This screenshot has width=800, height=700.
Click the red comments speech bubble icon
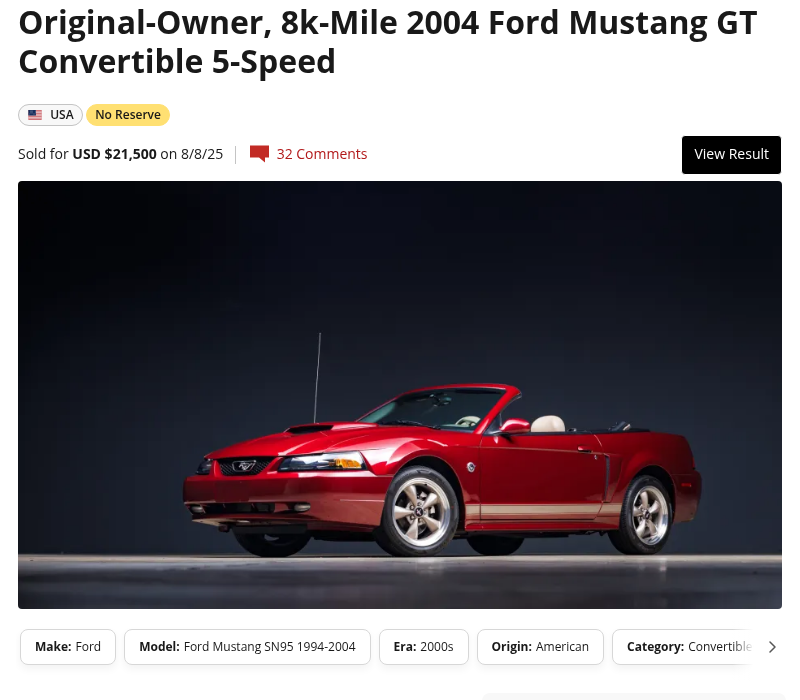click(259, 154)
